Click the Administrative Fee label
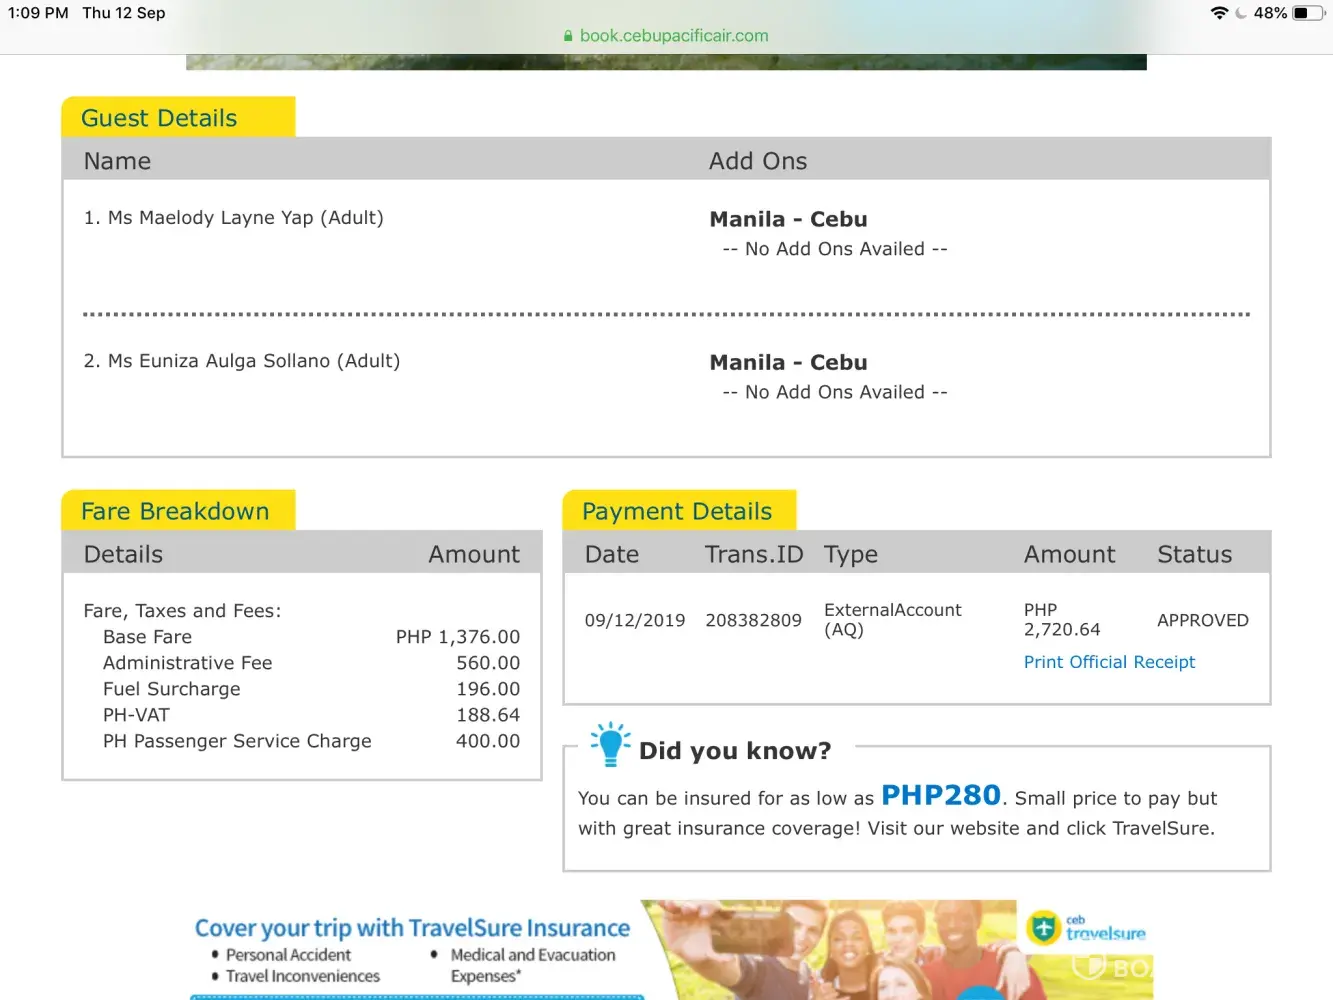Screen dimensions: 1333x1000 pos(187,663)
